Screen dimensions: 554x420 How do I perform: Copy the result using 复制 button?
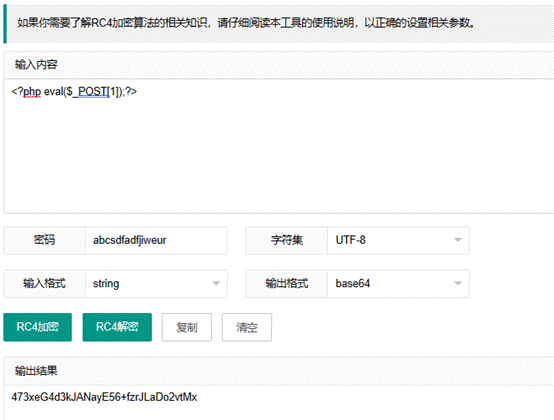tap(187, 327)
